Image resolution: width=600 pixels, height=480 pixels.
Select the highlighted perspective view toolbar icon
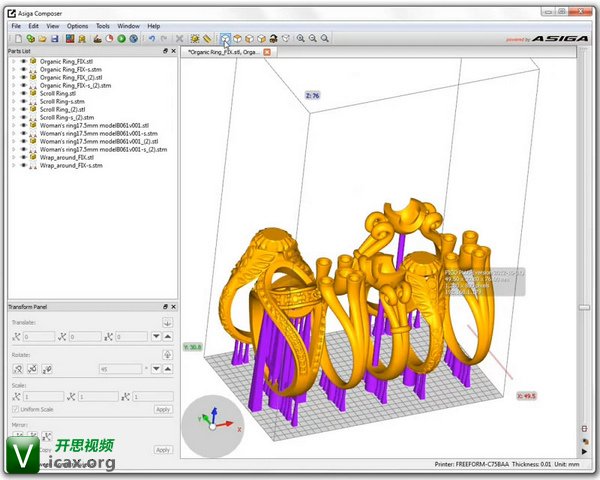pyautogui.click(x=224, y=38)
